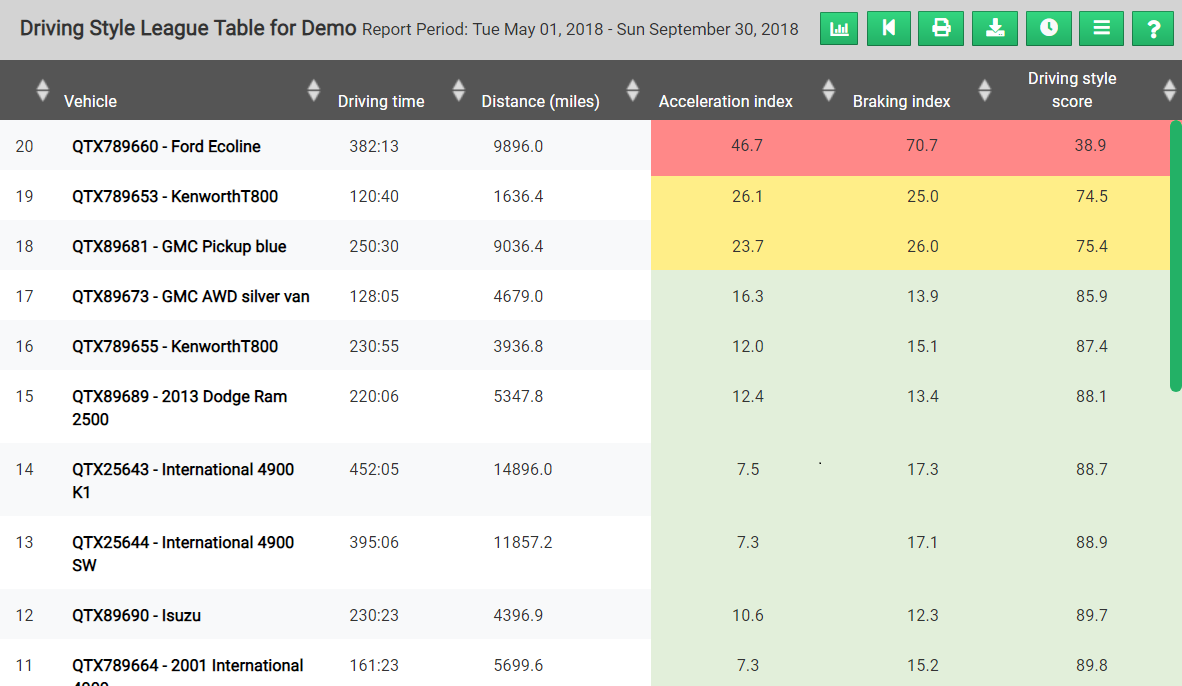Viewport: 1182px width, 686px height.
Task: Sort by Distance (miles) column arrows
Action: coord(632,90)
